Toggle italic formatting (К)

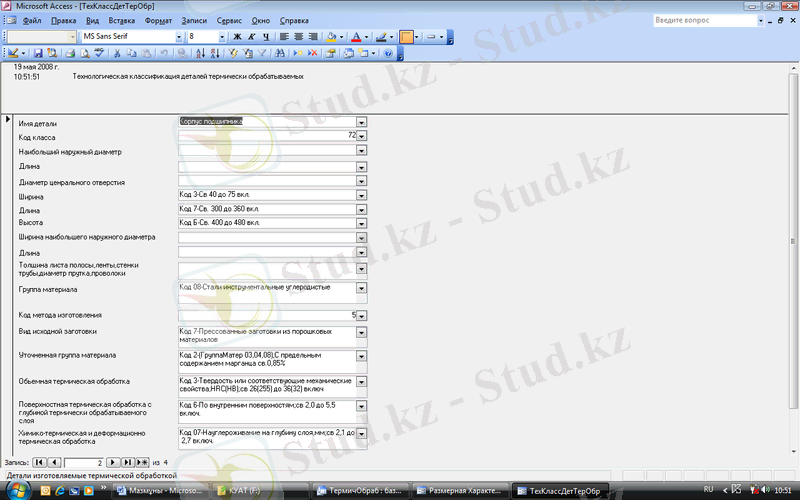[x=252, y=37]
